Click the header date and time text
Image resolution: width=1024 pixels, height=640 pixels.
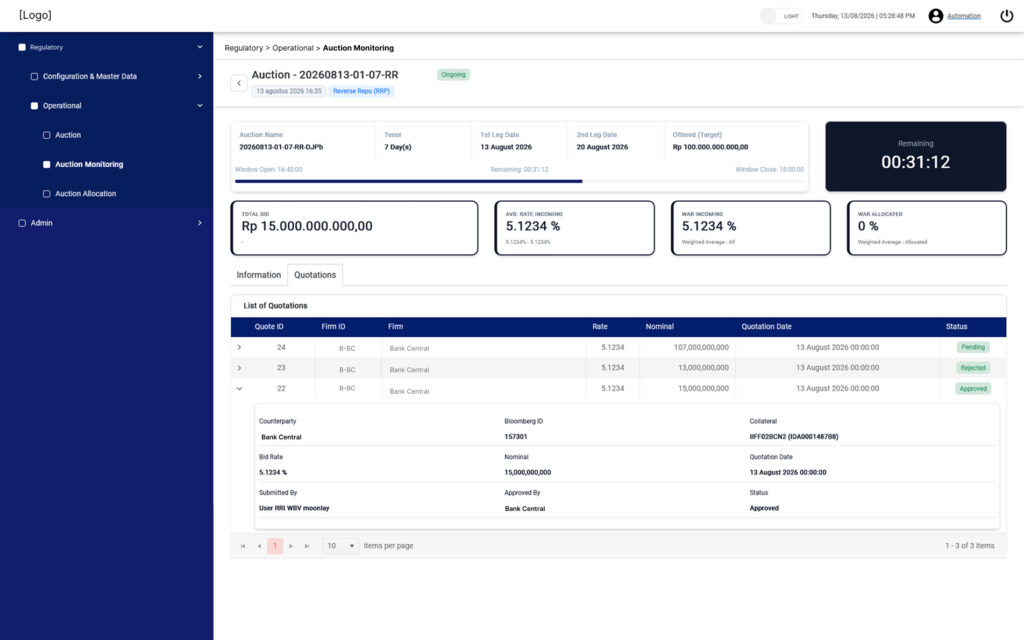(x=863, y=16)
